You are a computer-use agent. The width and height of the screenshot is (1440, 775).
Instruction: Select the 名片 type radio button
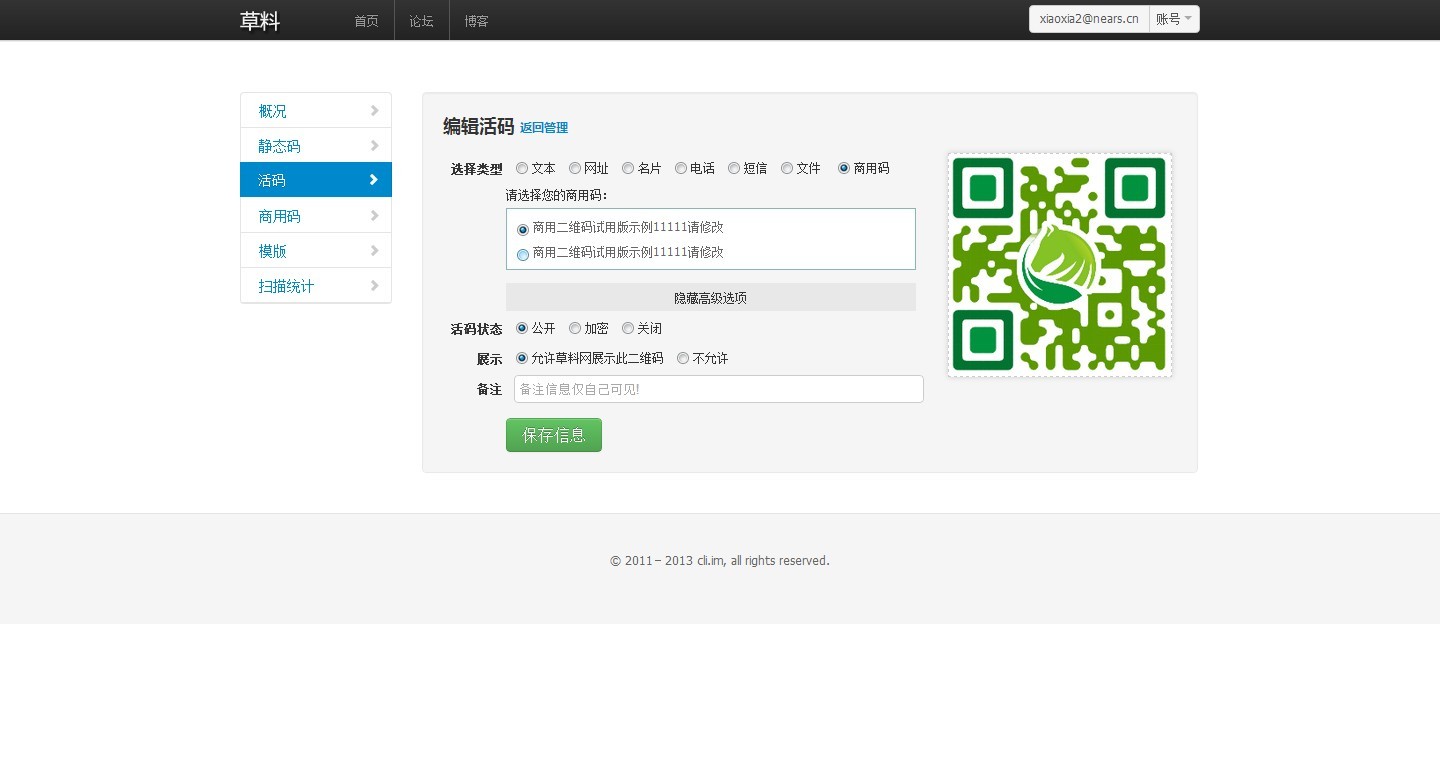coord(628,168)
